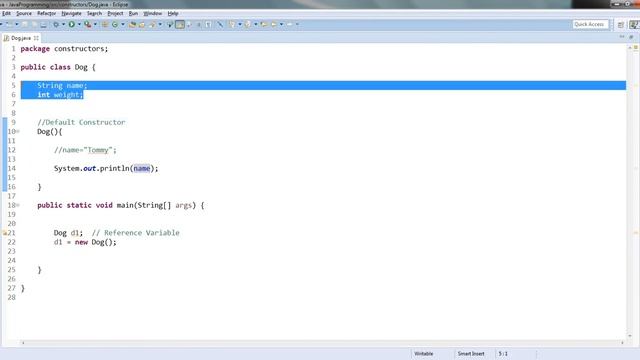Image resolution: width=640 pixels, height=360 pixels.
Task: Go to Last Edit Location icon
Action: (x=264, y=24)
